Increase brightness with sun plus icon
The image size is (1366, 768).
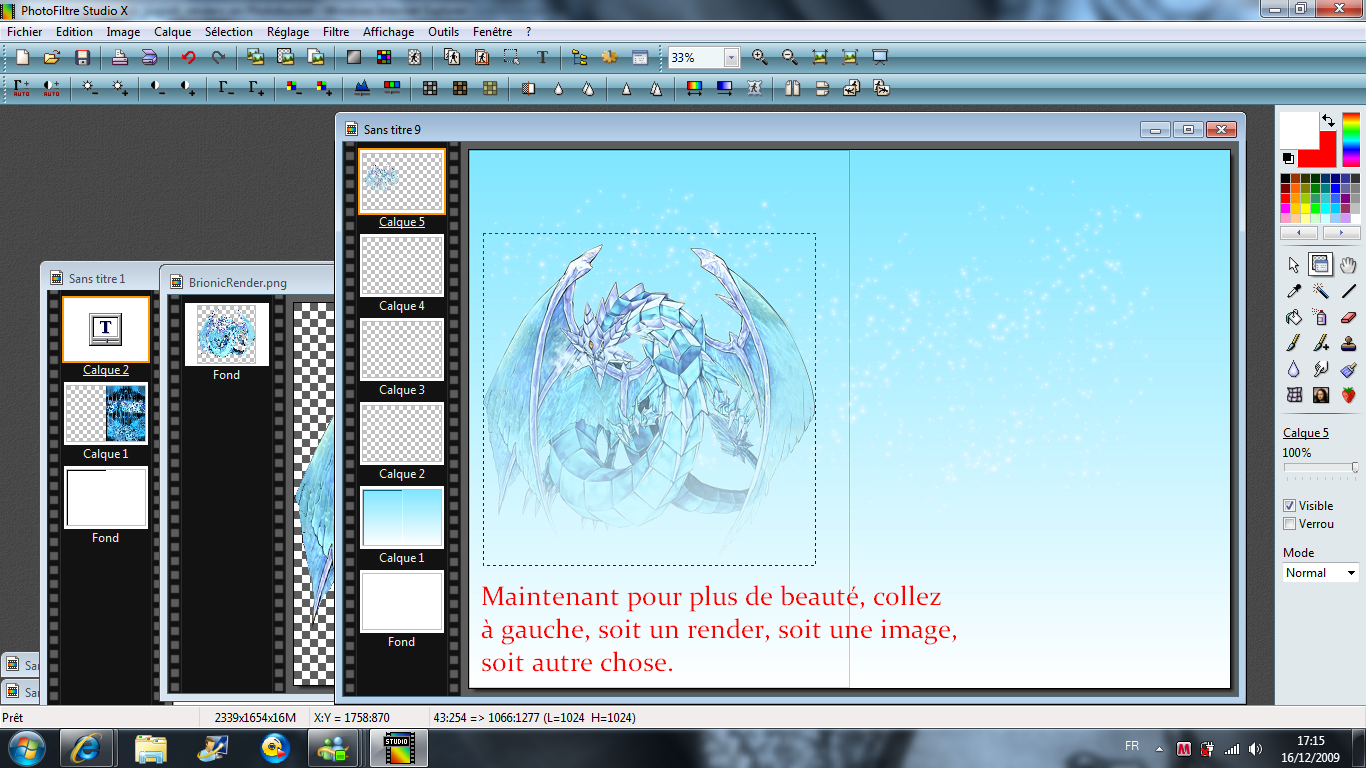pos(120,88)
